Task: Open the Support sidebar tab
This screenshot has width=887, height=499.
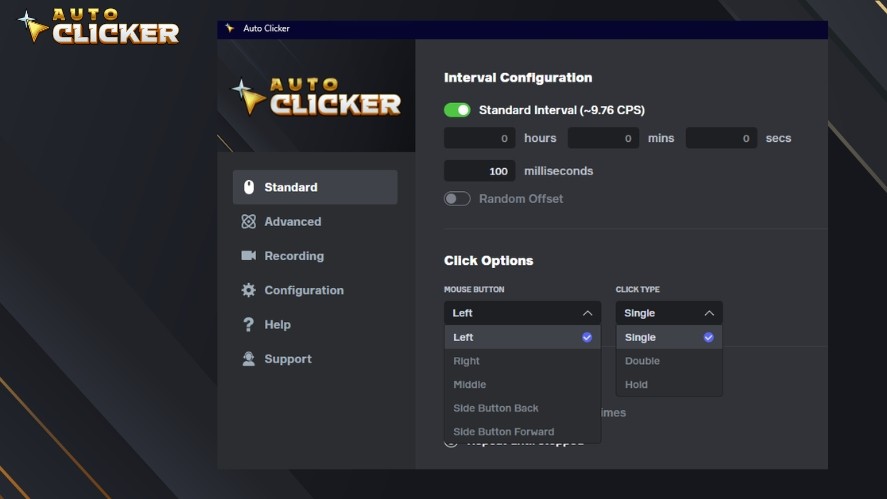Action: [x=315, y=359]
